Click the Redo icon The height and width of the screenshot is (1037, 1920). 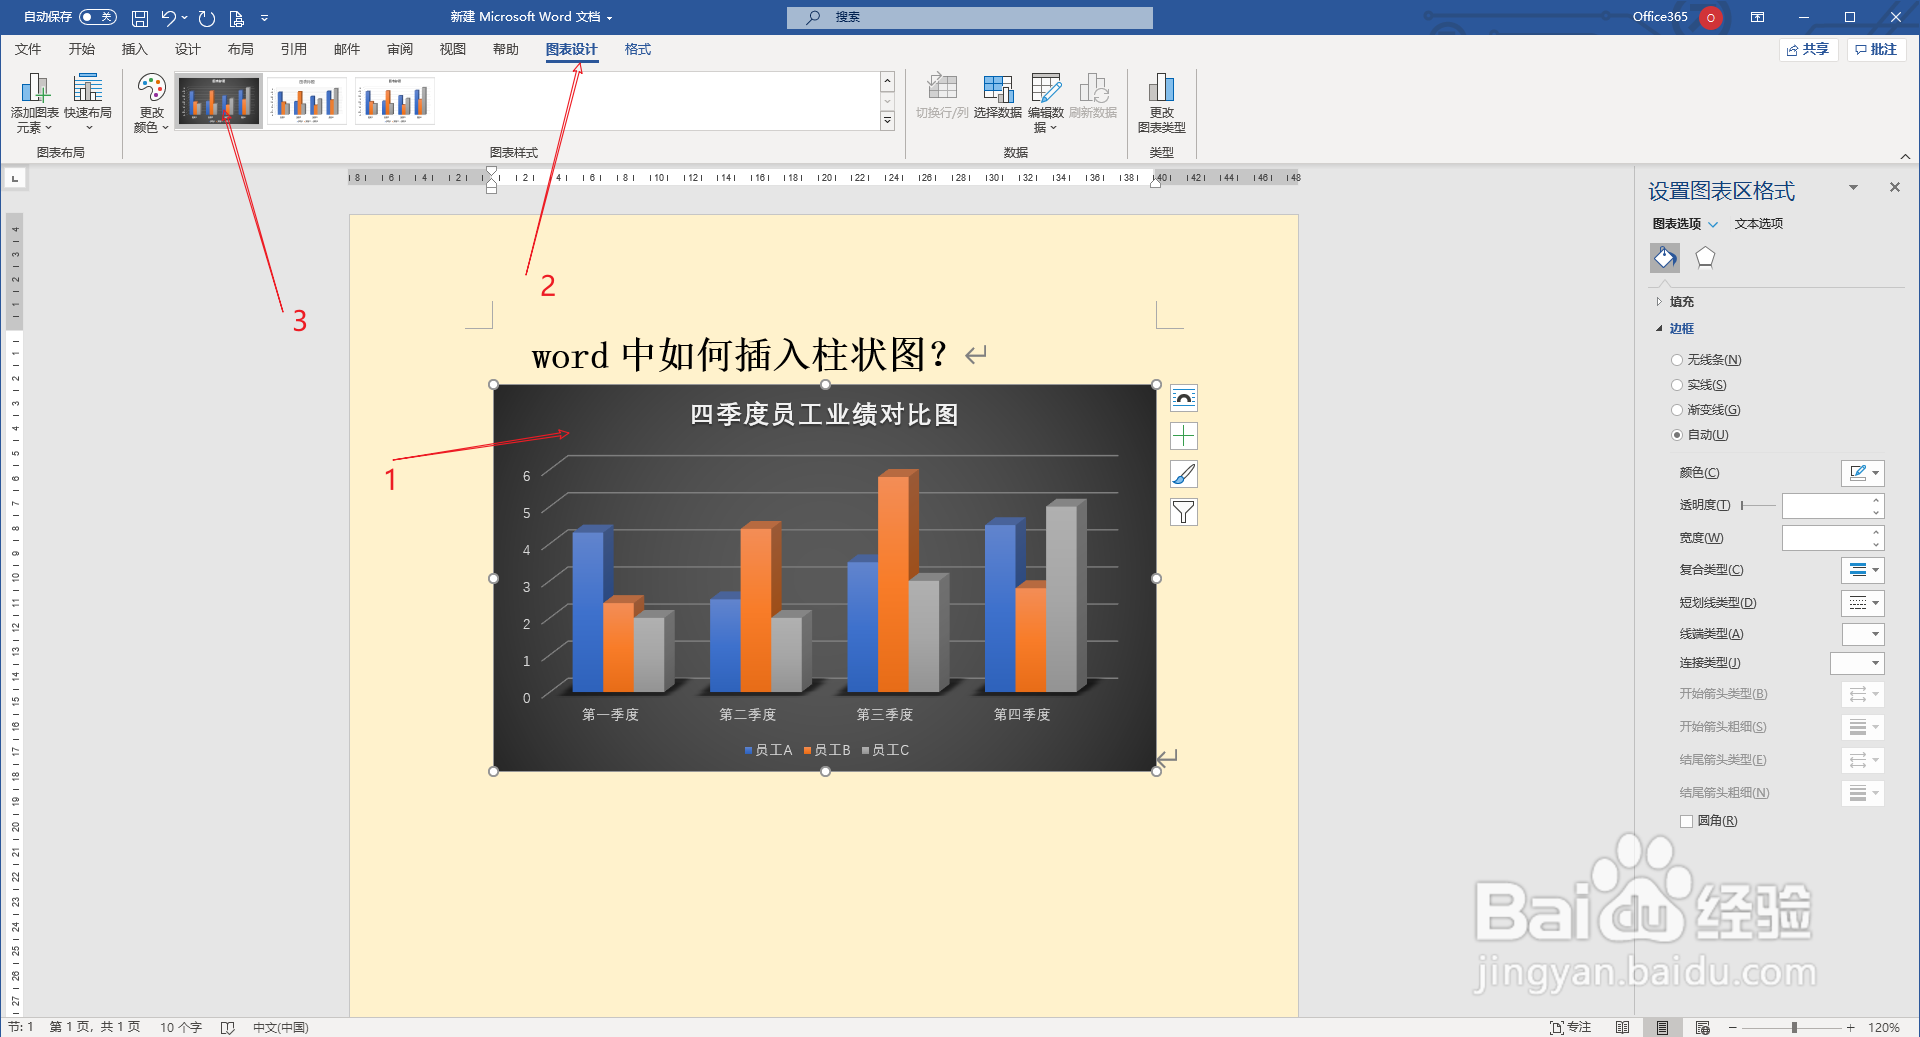(x=207, y=17)
